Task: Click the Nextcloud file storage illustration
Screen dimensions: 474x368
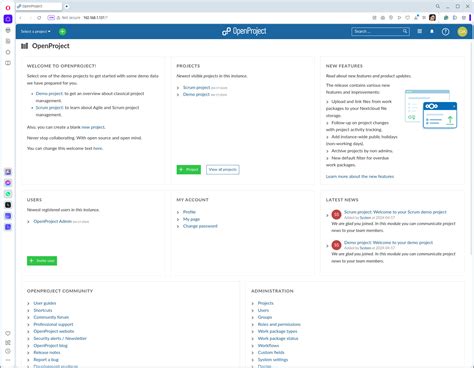Action: pos(431,109)
